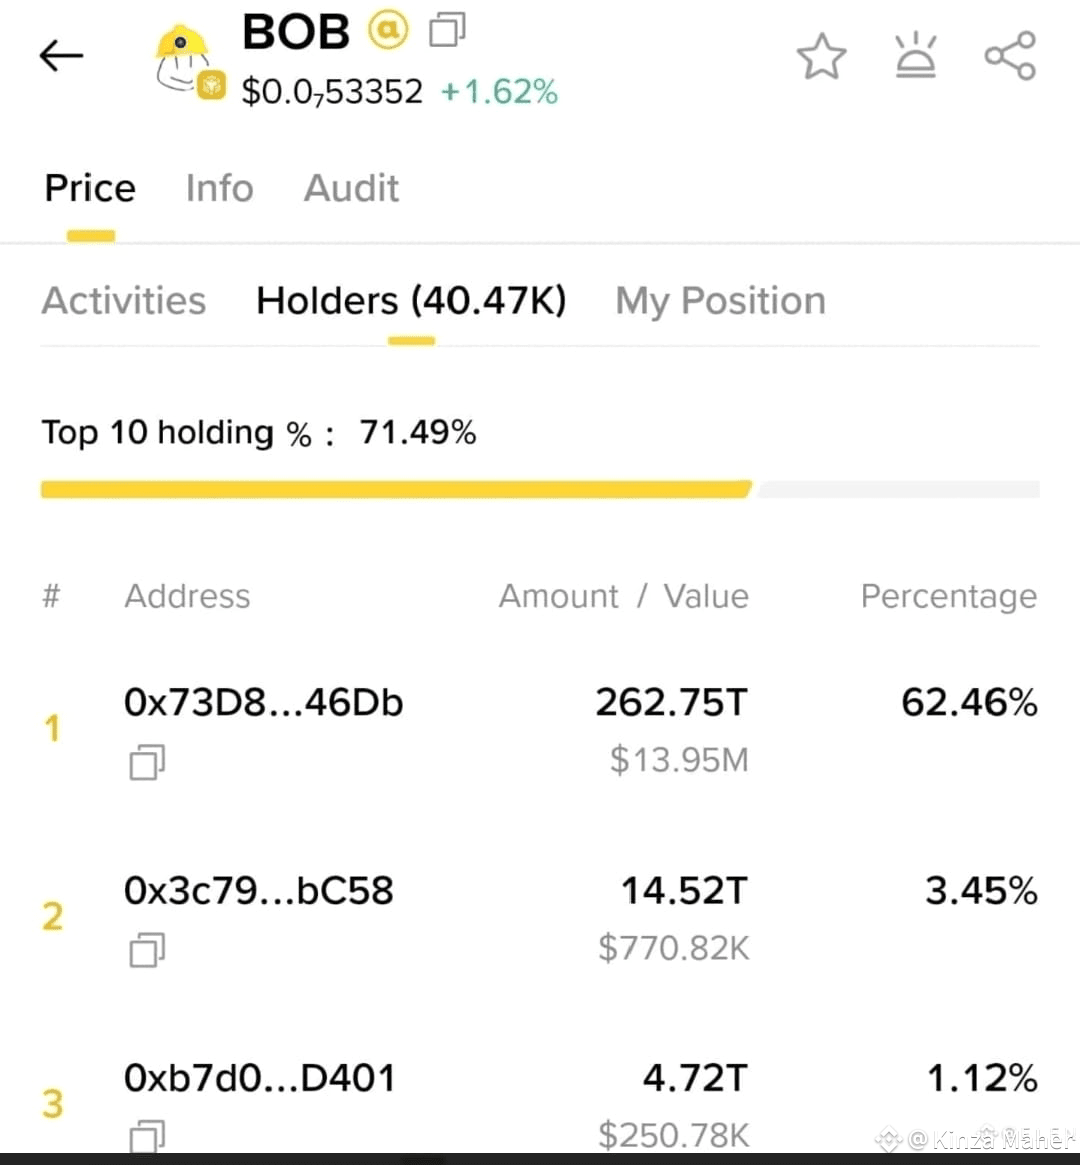Open the Activities sub-tab
Image resolution: width=1080 pixels, height=1165 pixels.
coord(124,301)
